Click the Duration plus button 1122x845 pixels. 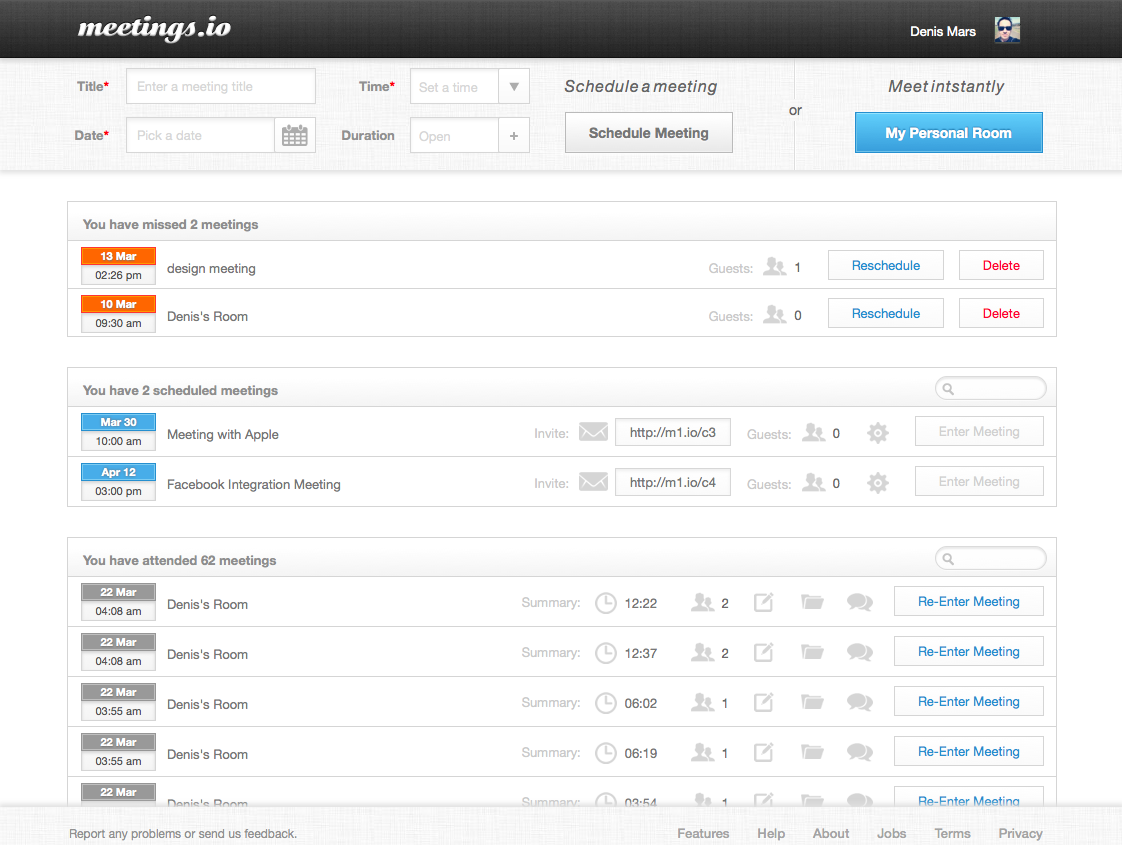point(513,136)
